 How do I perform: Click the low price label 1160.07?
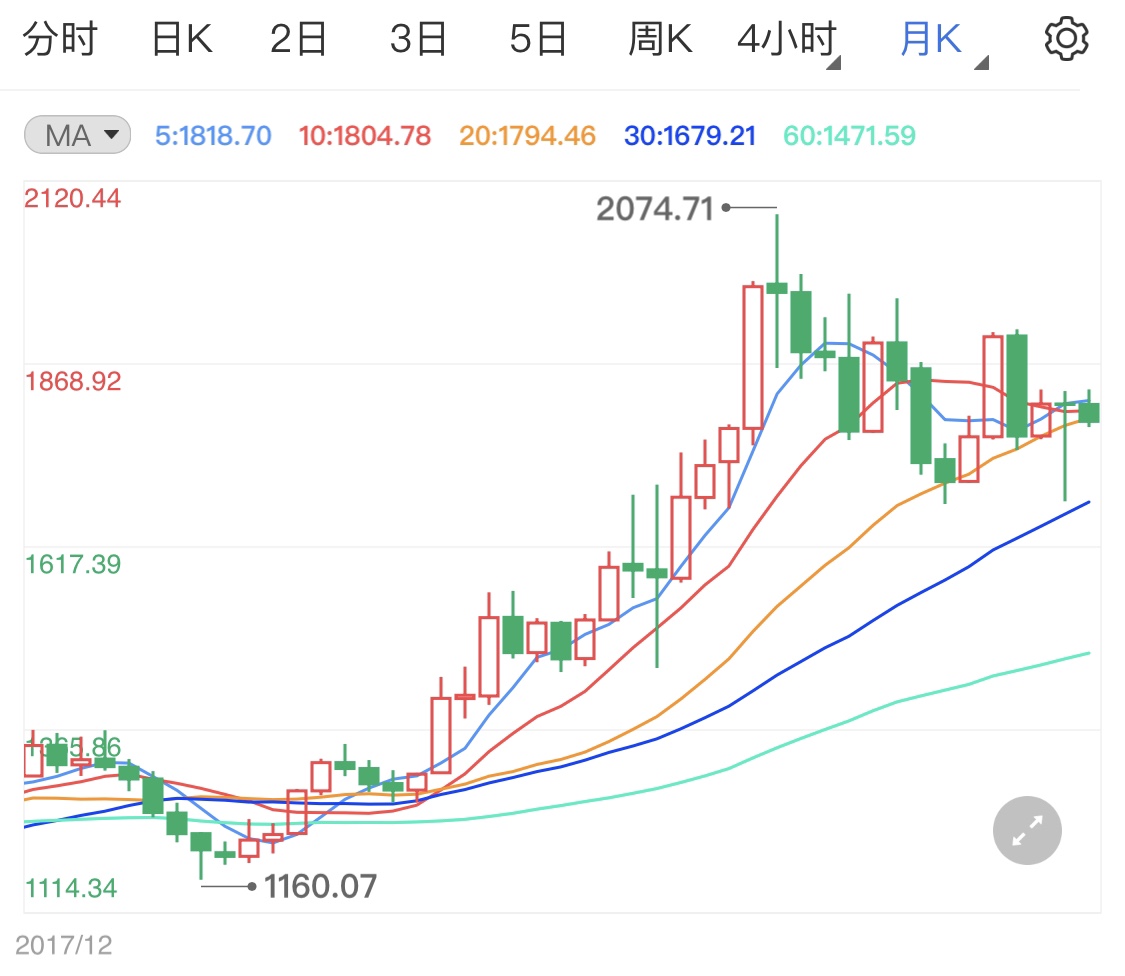tap(320, 887)
